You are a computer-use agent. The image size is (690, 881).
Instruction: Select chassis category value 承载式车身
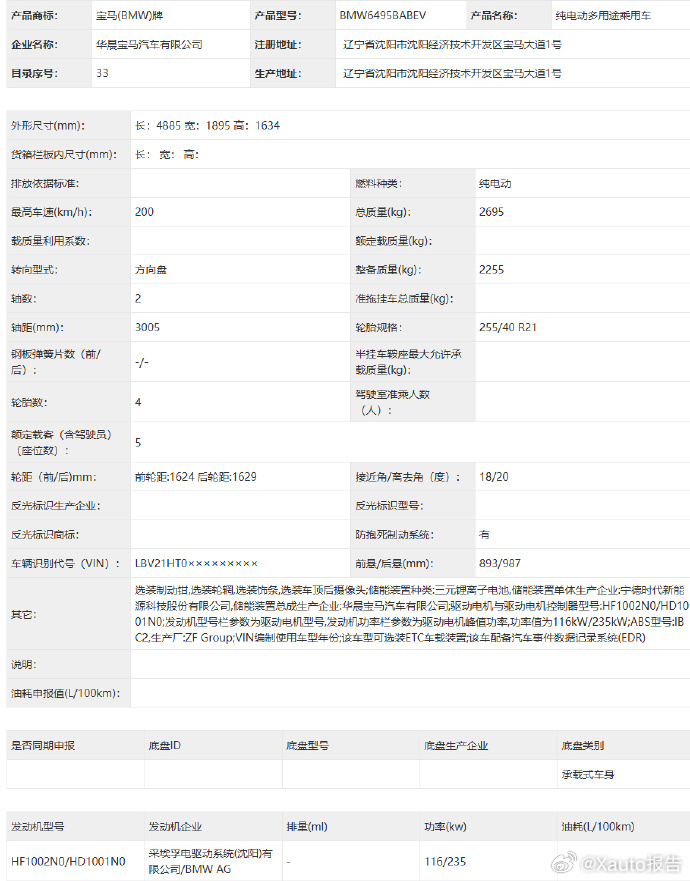coord(588,774)
